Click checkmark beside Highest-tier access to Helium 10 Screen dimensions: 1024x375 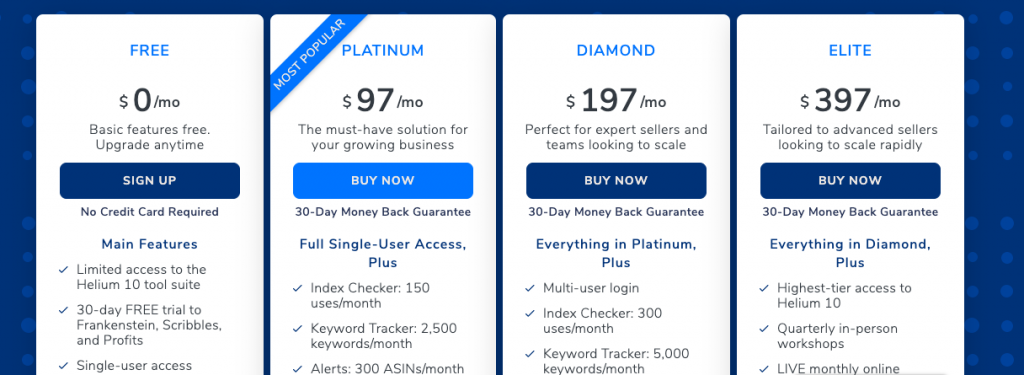click(x=764, y=287)
